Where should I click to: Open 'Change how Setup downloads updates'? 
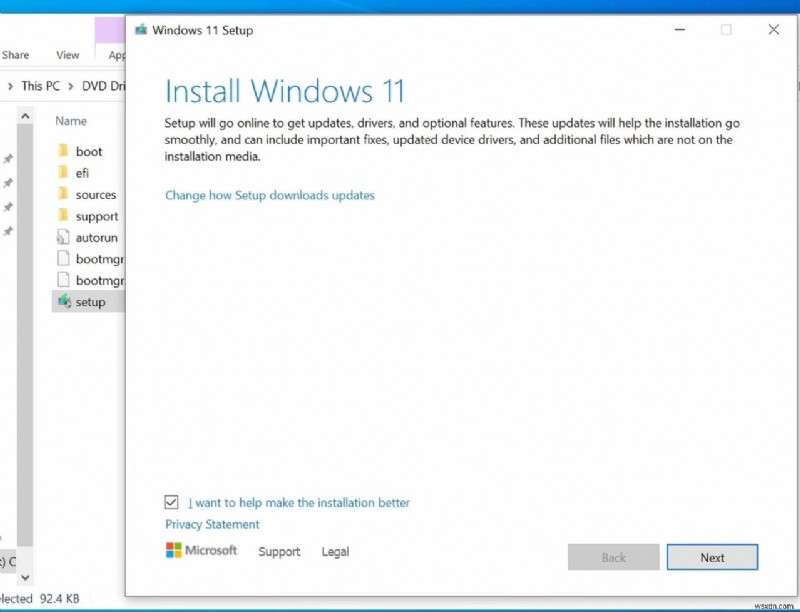[x=268, y=195]
